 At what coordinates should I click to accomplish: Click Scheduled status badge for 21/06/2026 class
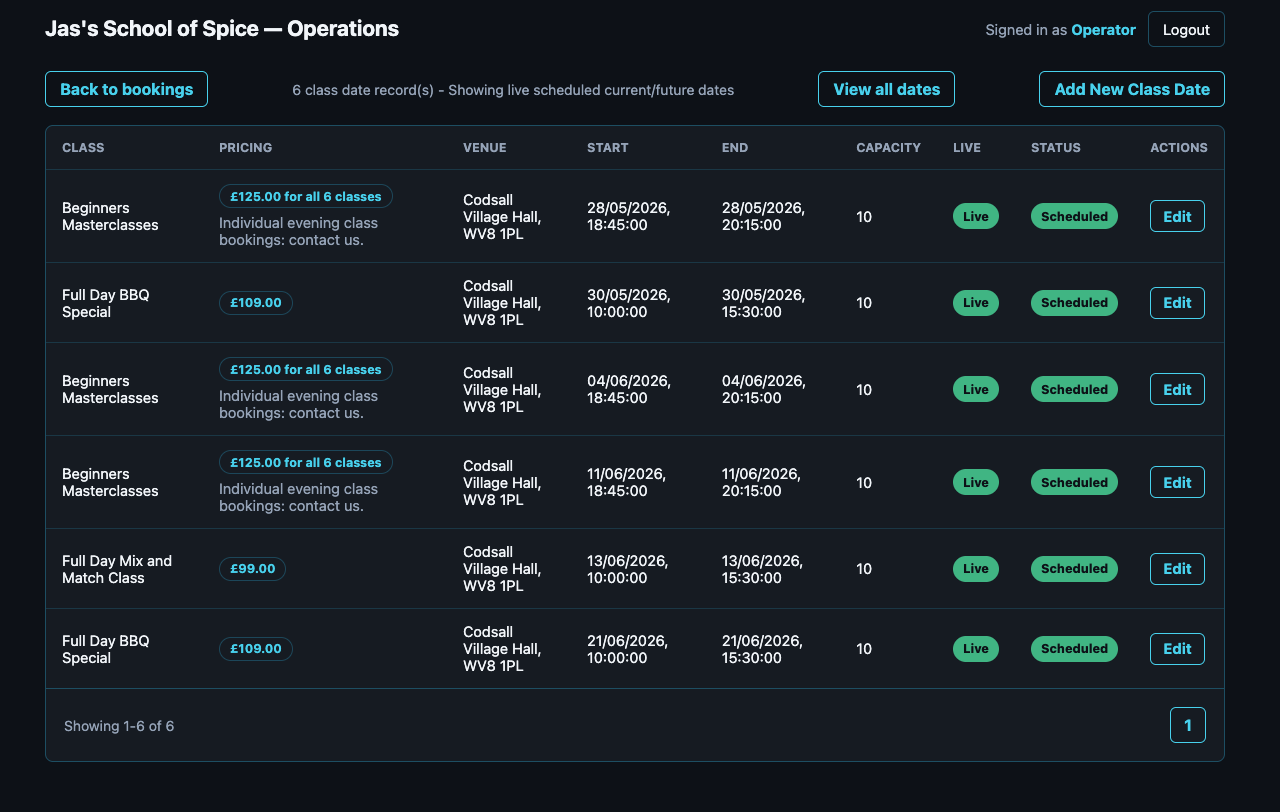[x=1074, y=649]
